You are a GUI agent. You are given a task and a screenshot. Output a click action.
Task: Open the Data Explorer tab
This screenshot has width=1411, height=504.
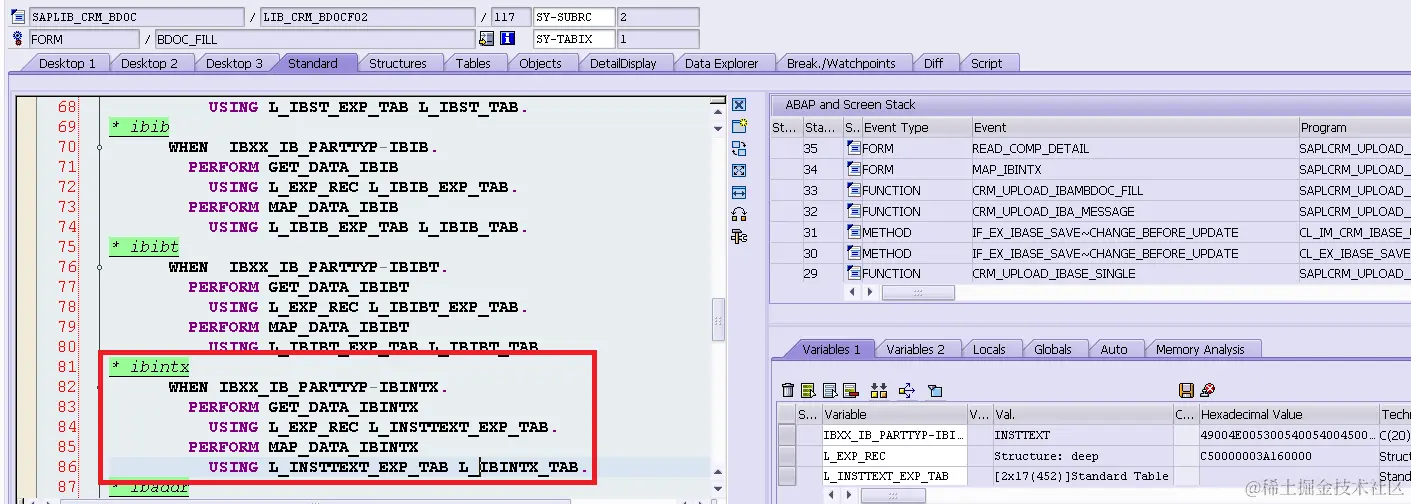[x=721, y=63]
